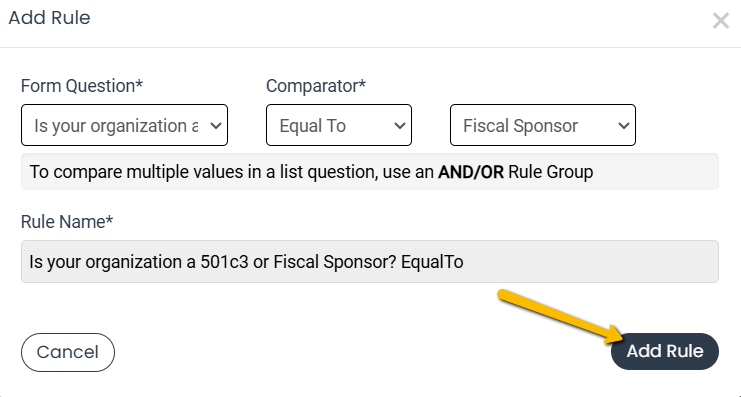Image resolution: width=741 pixels, height=397 pixels.
Task: Click the Comparator* field label
Action: [x=316, y=86]
